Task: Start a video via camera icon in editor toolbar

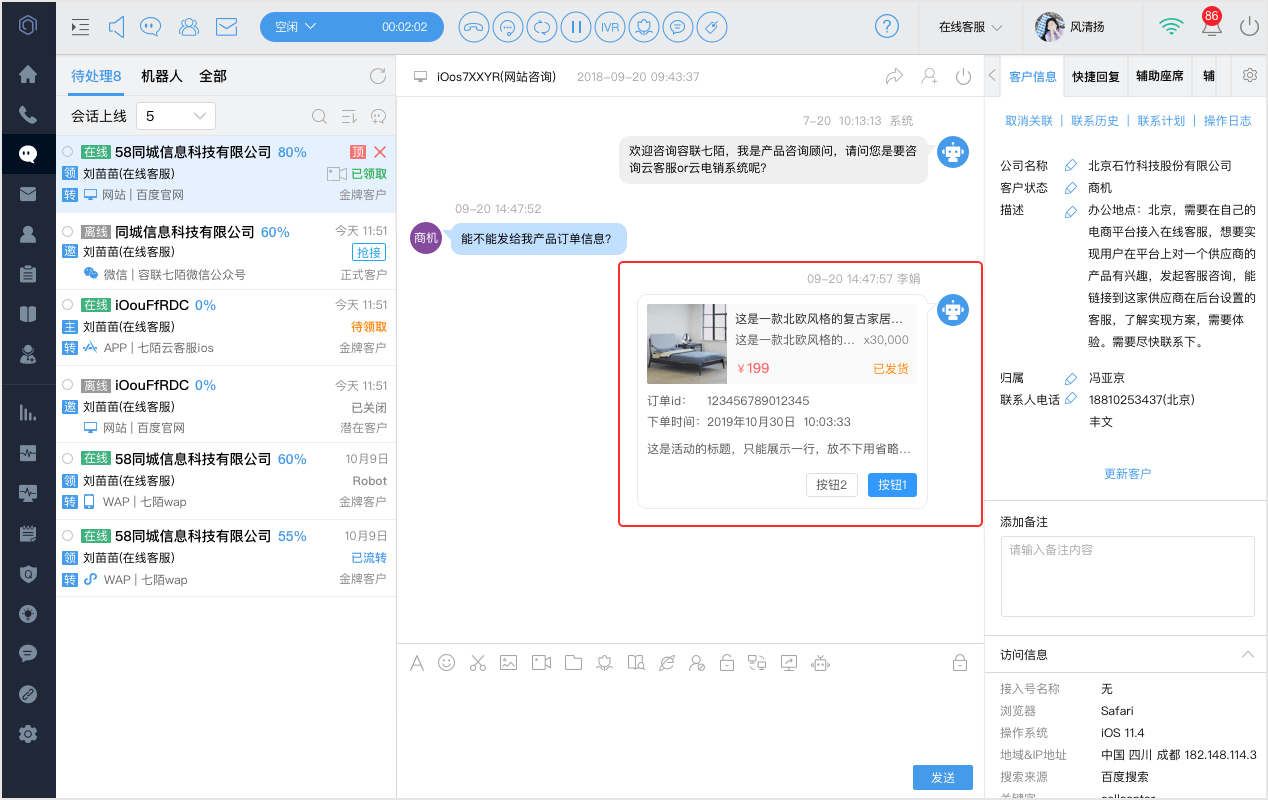Action: pos(541,662)
